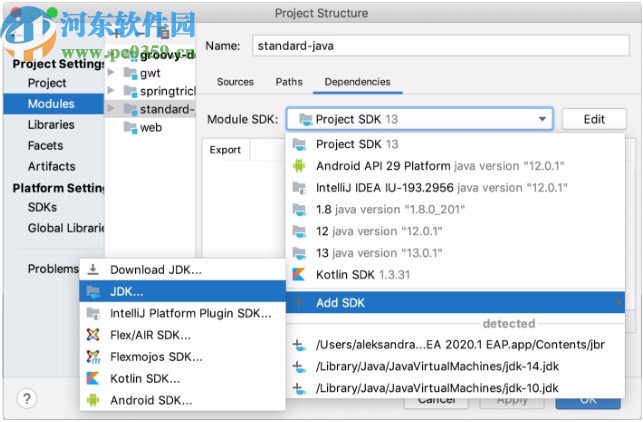The width and height of the screenshot is (643, 422).
Task: Click the Android API 29 Platform icon
Action: click(x=299, y=166)
